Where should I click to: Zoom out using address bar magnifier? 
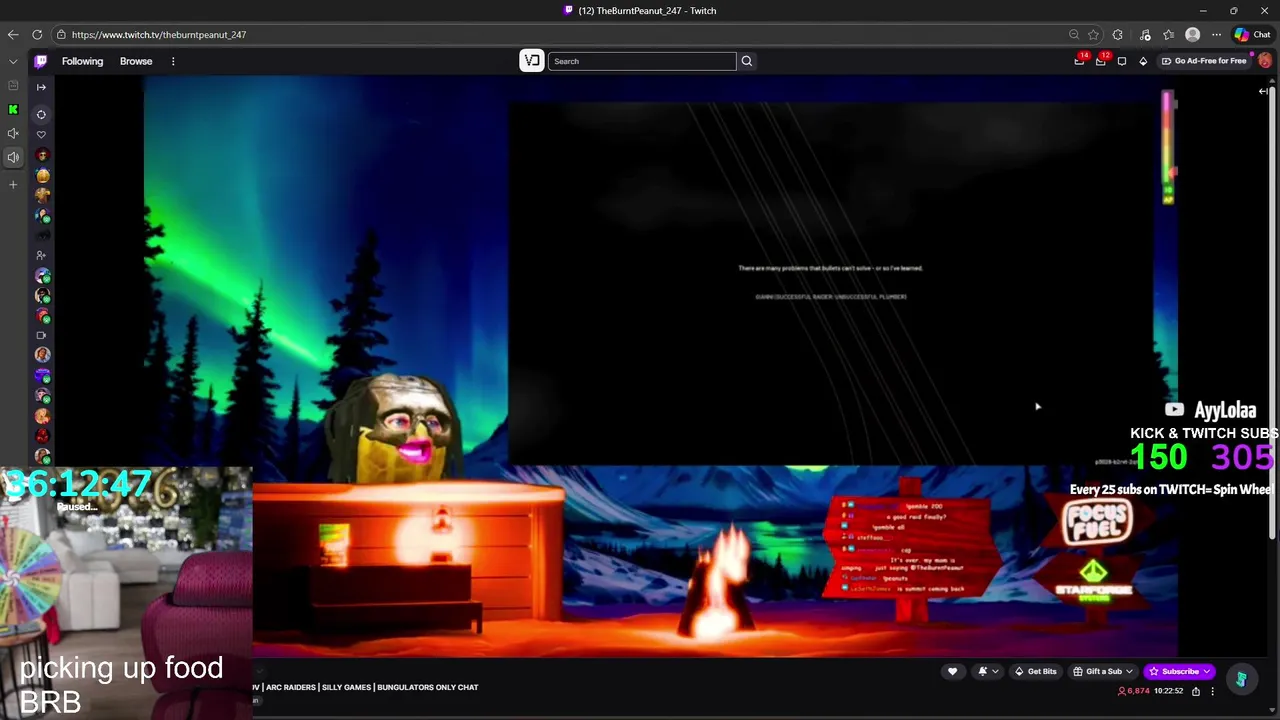pos(1074,34)
